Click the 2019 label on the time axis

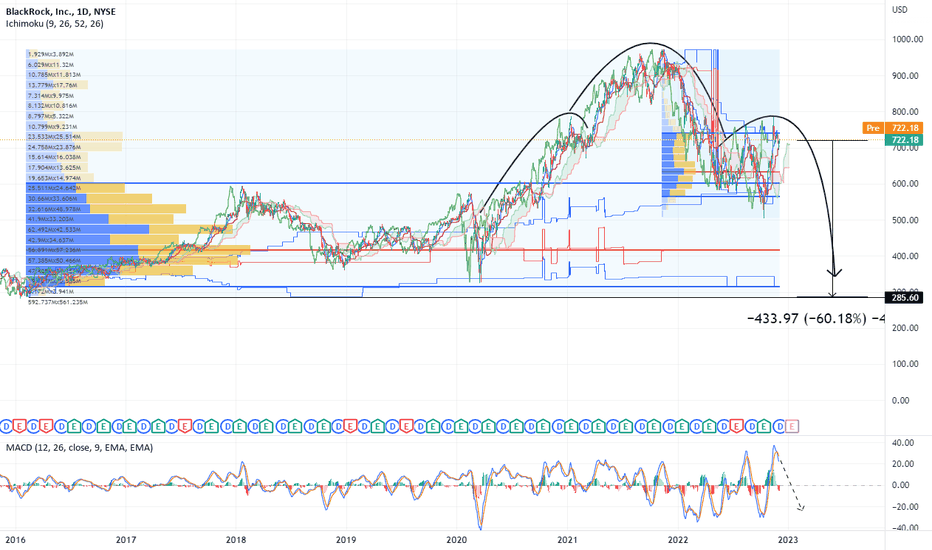(346, 540)
